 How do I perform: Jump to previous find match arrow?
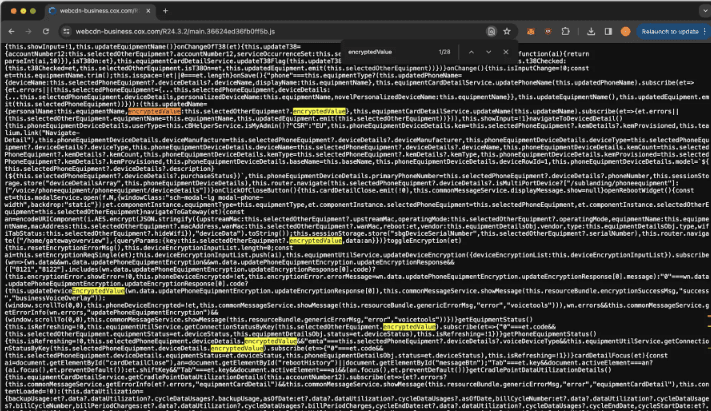471,52
